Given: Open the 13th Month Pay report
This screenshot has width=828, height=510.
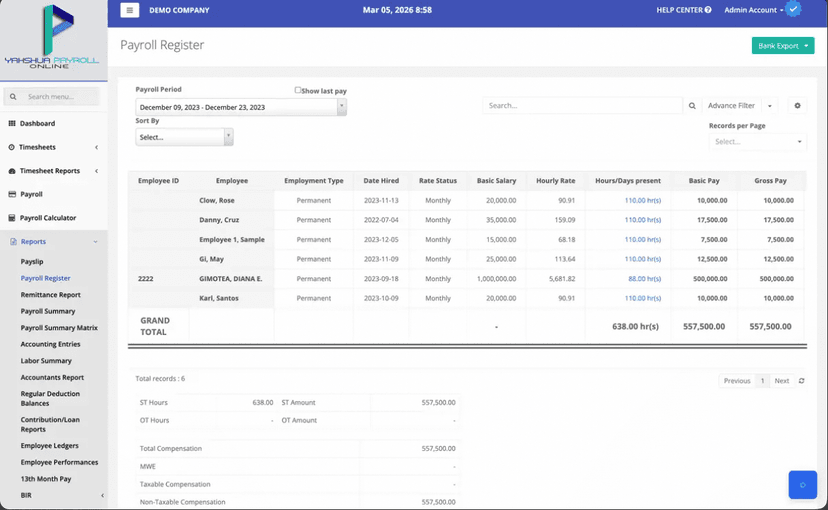Looking at the screenshot, I should coord(46,479).
